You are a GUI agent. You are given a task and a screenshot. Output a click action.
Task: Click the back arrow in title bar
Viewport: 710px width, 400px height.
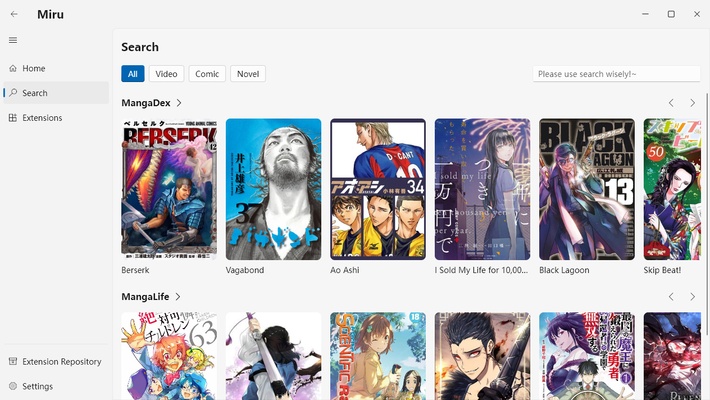click(14, 14)
